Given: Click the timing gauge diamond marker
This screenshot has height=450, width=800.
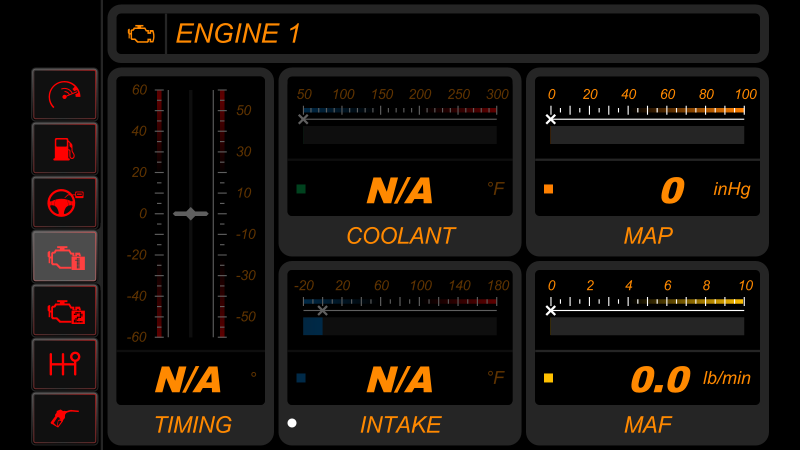Looking at the screenshot, I should [191, 214].
